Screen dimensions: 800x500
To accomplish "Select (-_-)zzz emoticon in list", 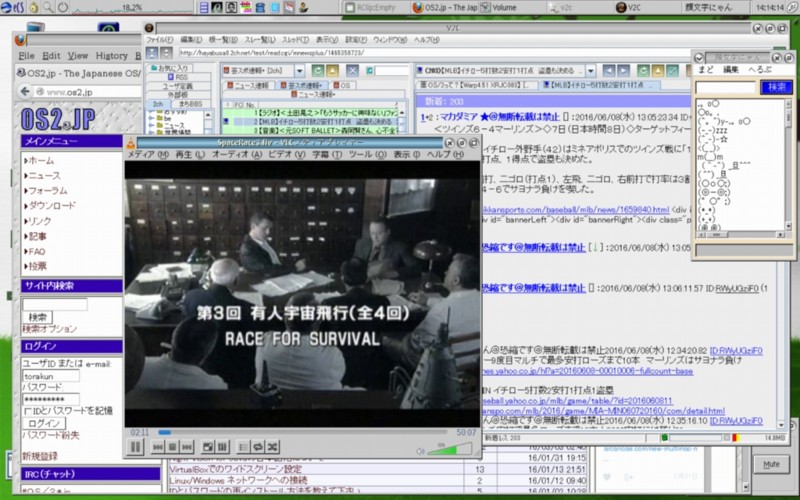I will click(713, 131).
